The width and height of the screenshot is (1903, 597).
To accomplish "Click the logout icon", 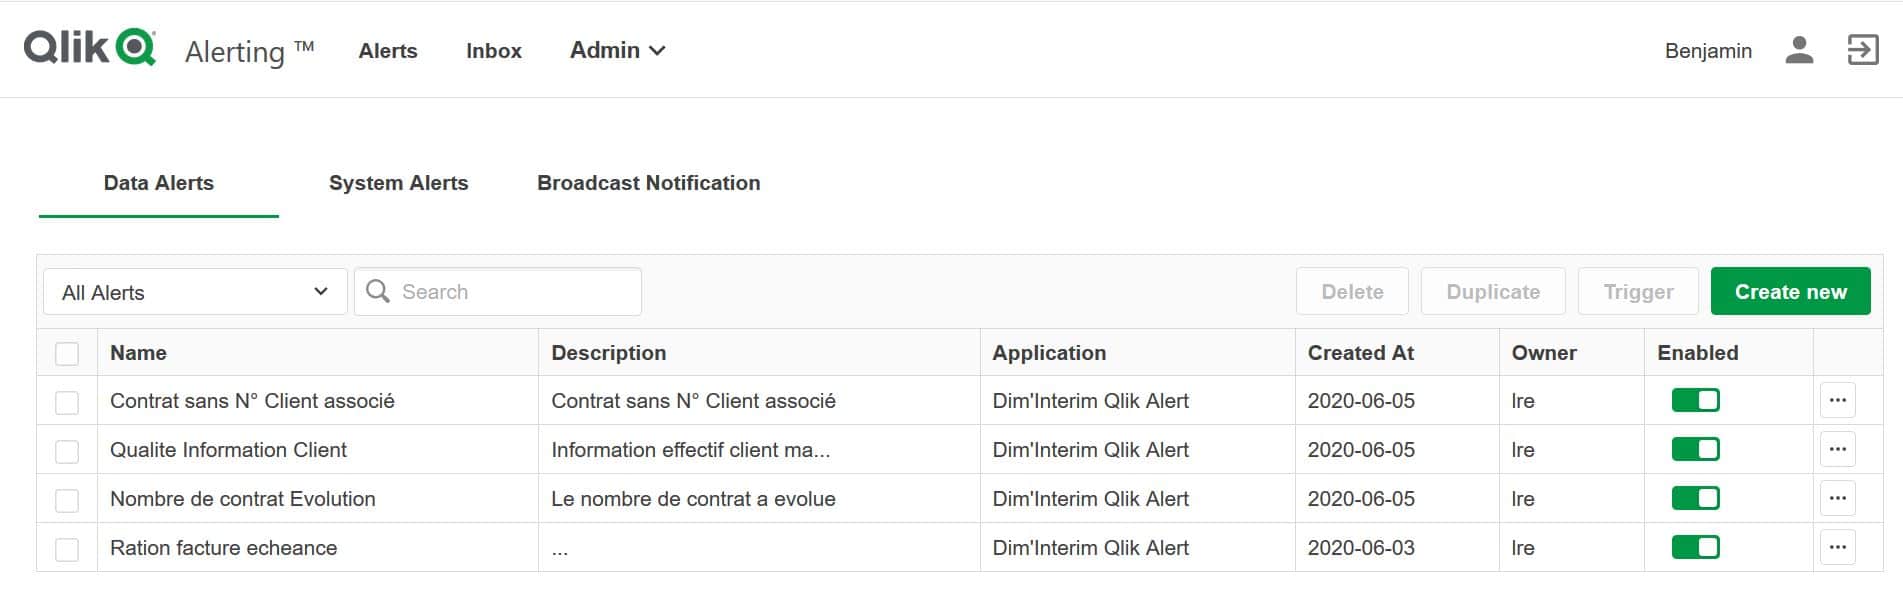I will click(1862, 50).
